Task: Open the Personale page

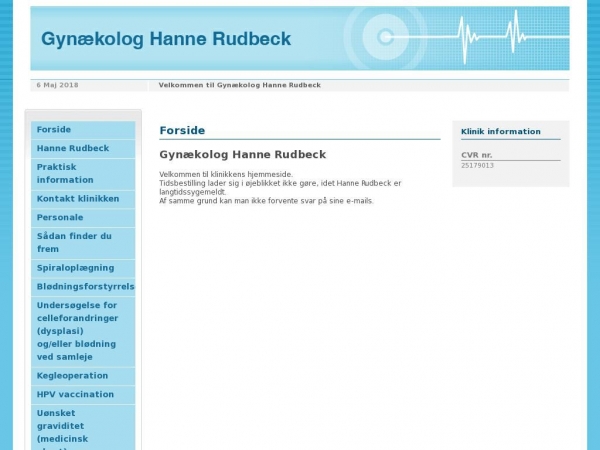Action: 83,218
